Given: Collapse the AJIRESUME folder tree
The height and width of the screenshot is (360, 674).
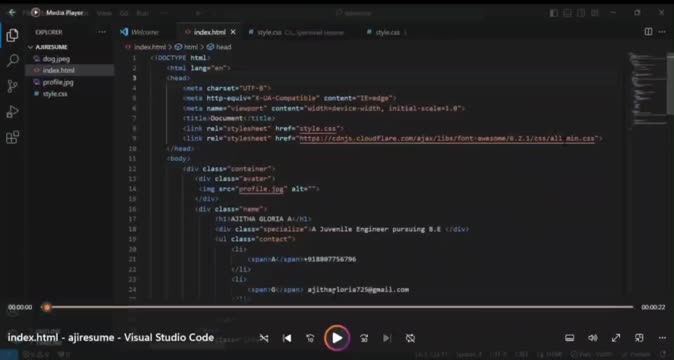Looking at the screenshot, I should (49, 47).
